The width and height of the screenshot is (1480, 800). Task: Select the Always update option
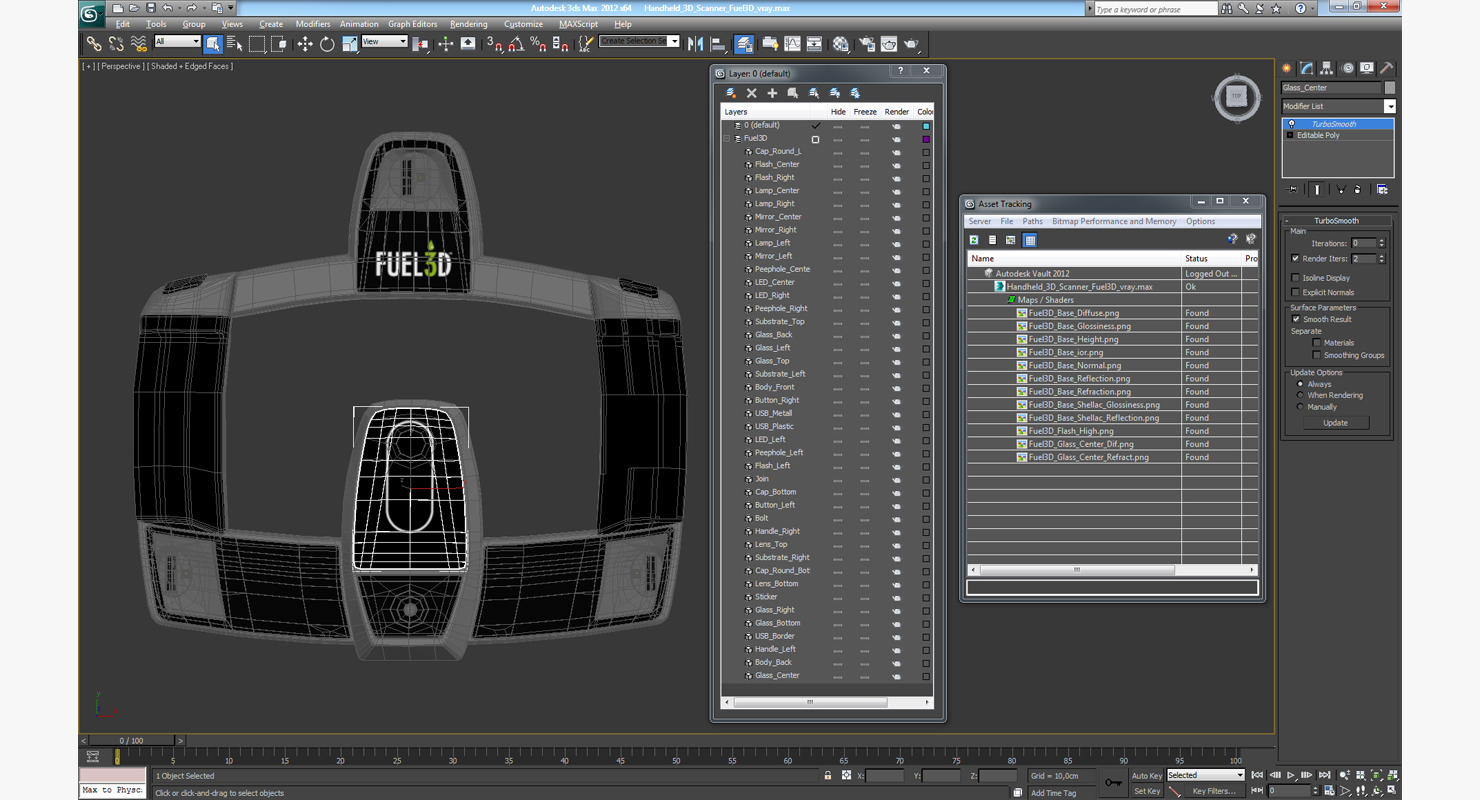point(1300,384)
